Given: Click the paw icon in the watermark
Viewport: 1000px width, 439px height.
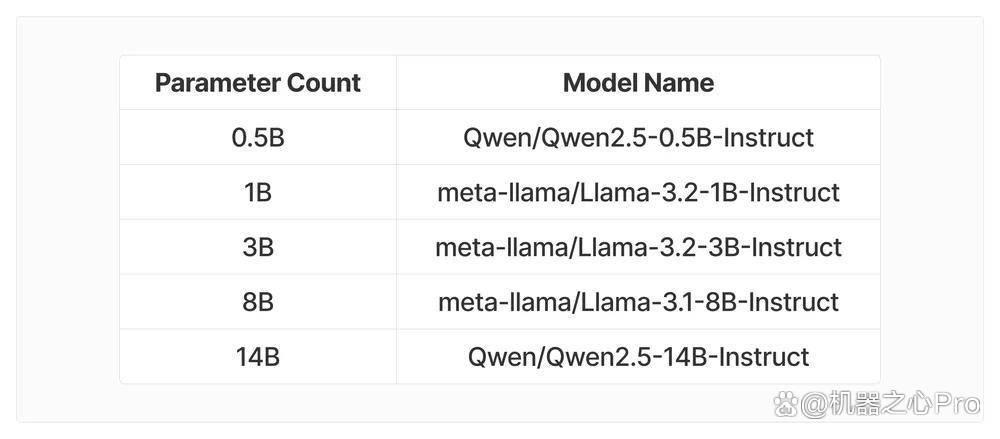Looking at the screenshot, I should point(786,404).
